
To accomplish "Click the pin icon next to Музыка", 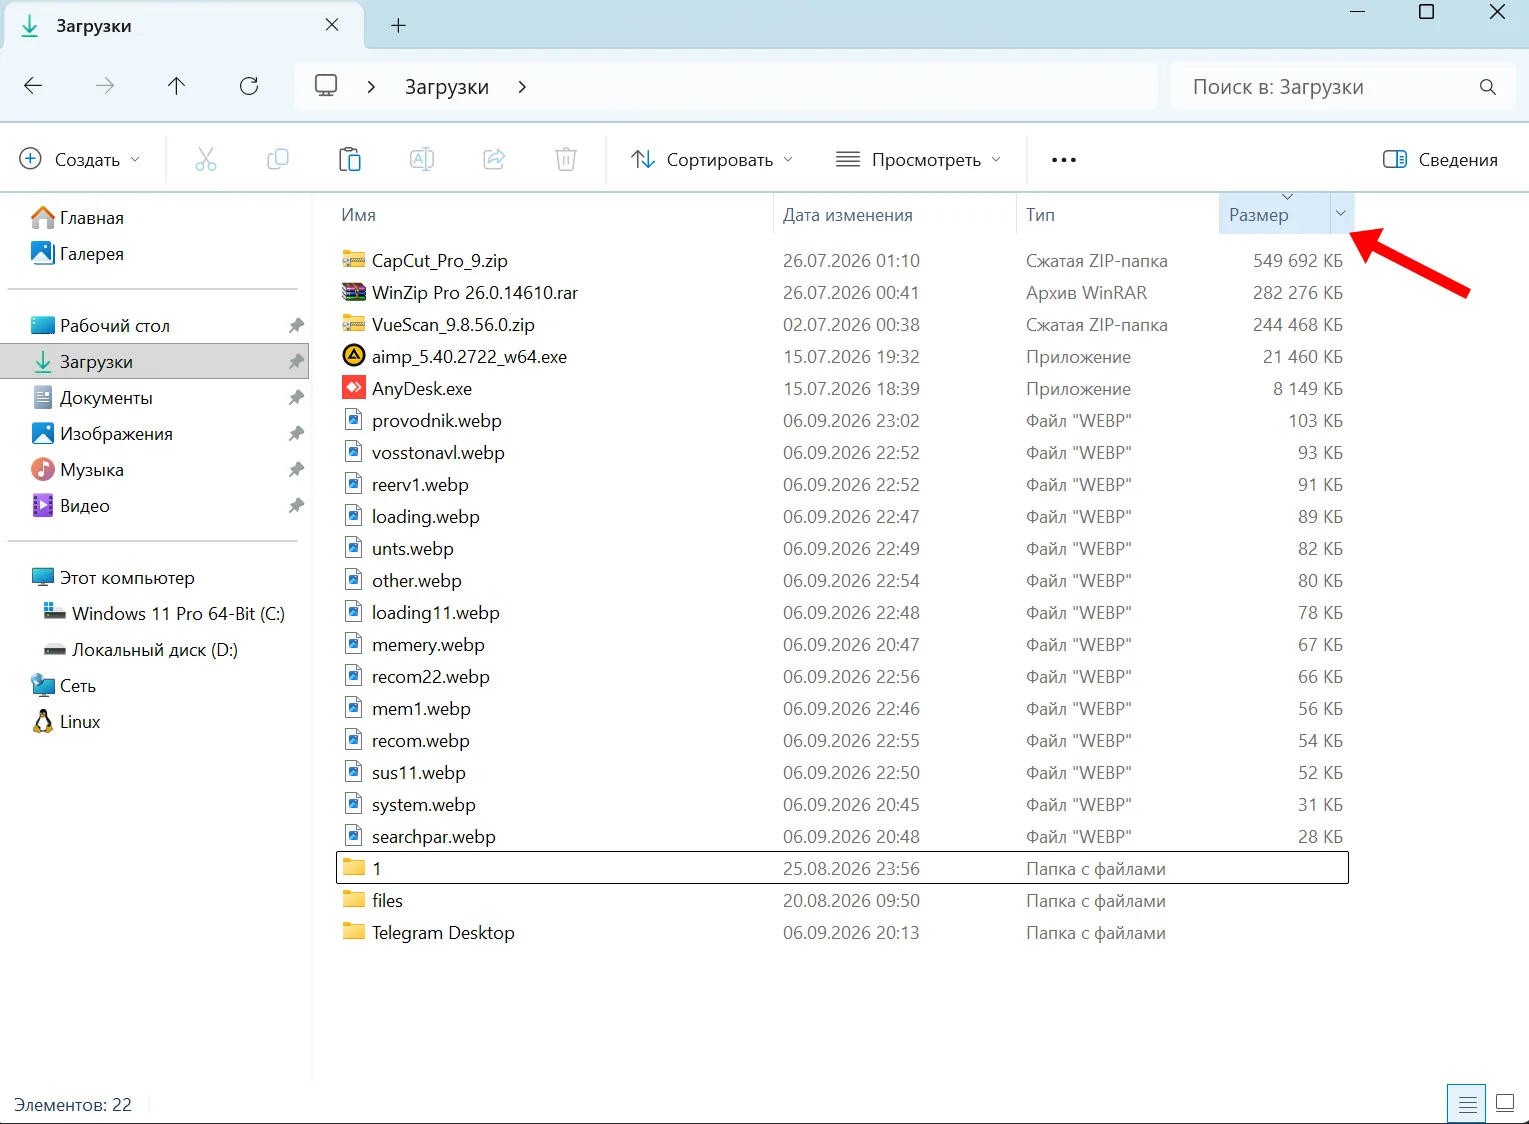I will point(296,469).
